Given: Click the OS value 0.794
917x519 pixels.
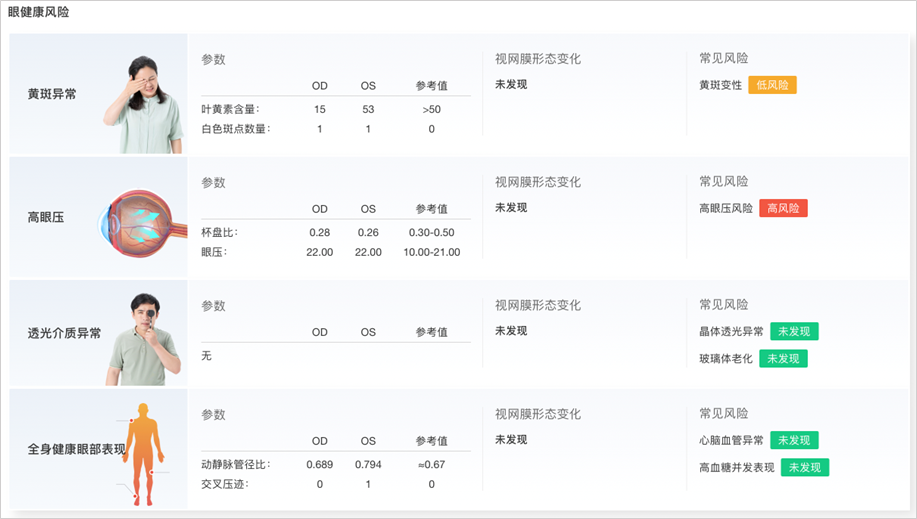Looking at the screenshot, I should click(x=368, y=465).
